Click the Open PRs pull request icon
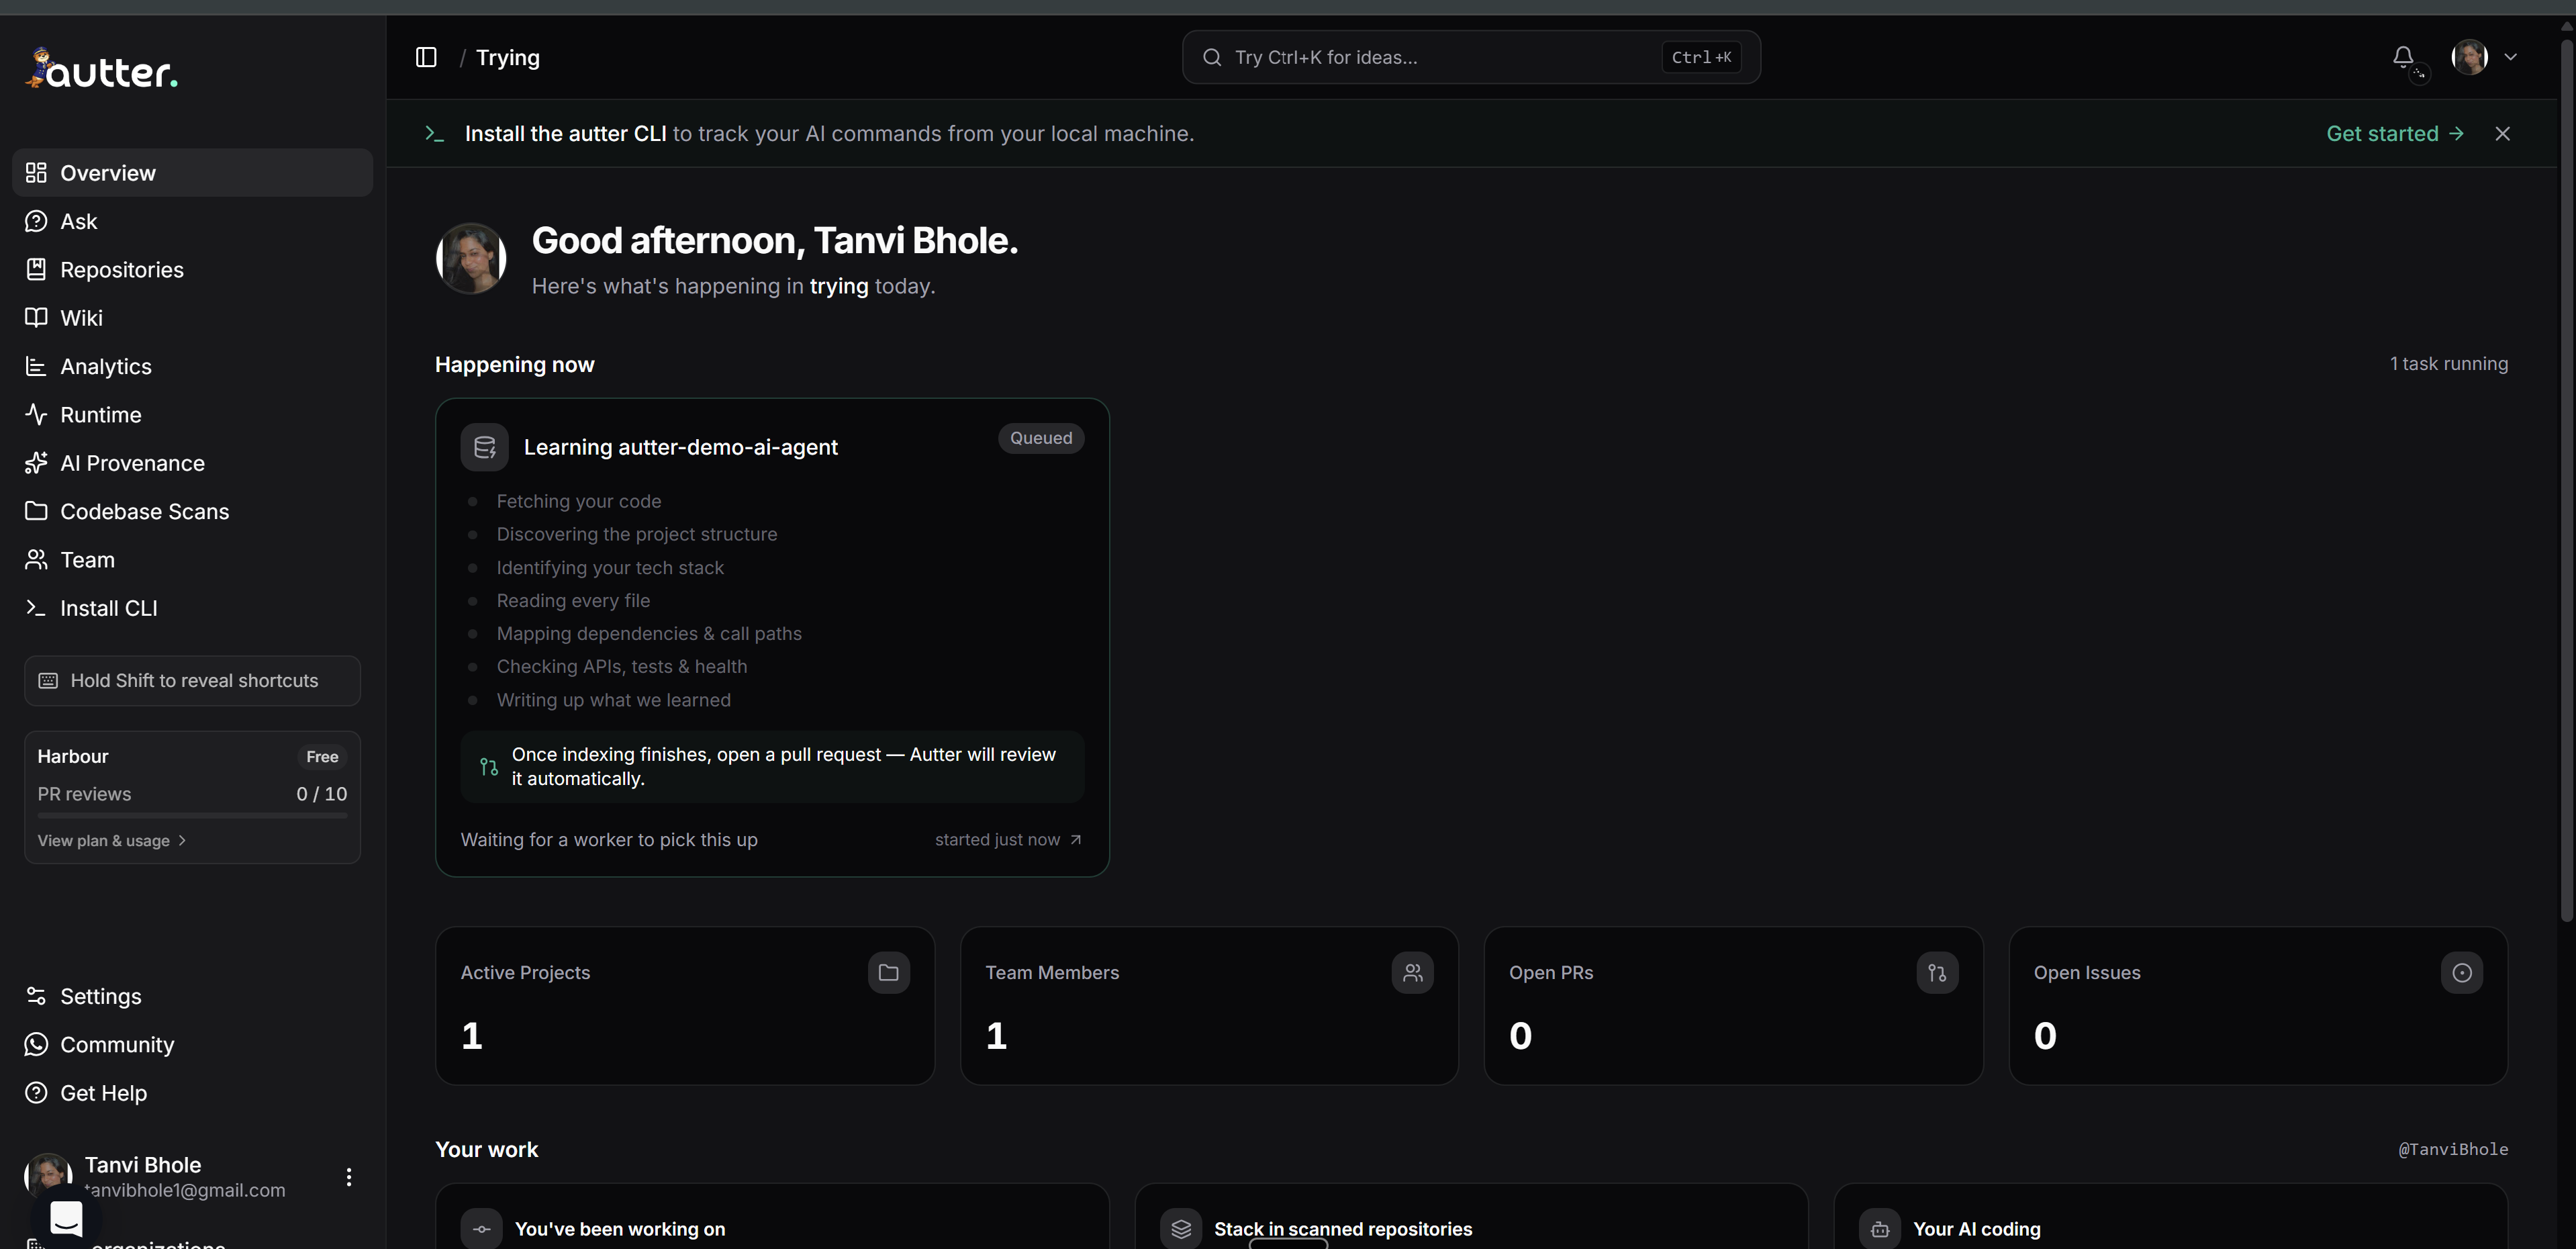The image size is (2576, 1249). click(1937, 973)
